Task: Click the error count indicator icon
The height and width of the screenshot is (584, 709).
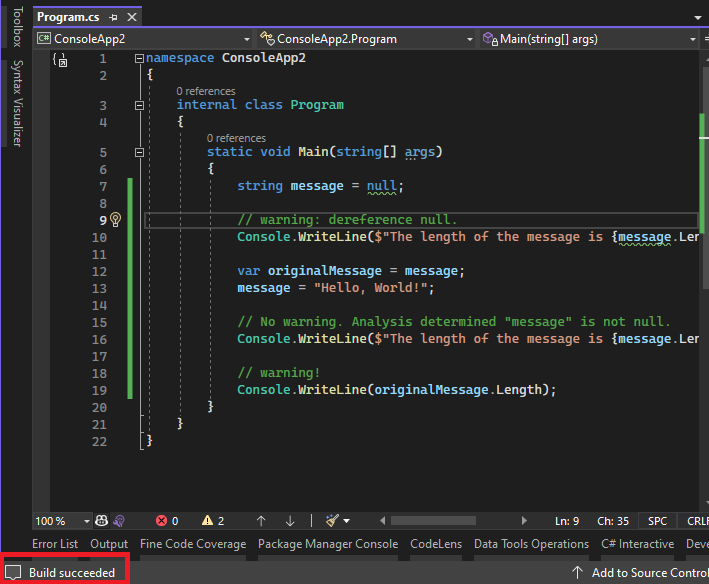Action: pyautogui.click(x=162, y=521)
